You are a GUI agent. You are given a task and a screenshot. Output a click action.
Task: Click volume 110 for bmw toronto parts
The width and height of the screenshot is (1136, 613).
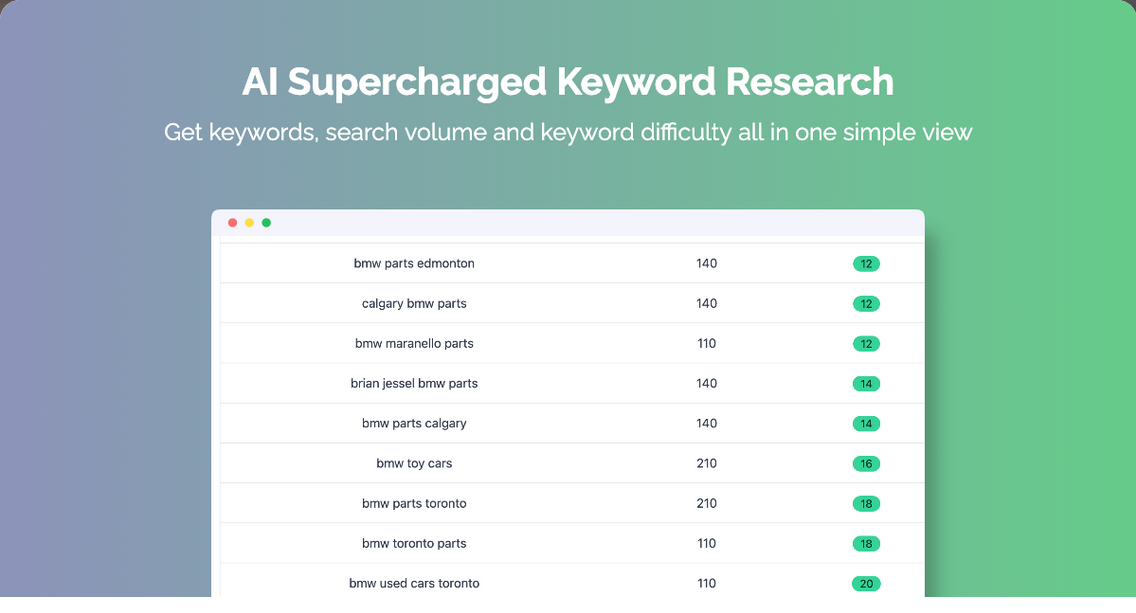[x=706, y=543]
